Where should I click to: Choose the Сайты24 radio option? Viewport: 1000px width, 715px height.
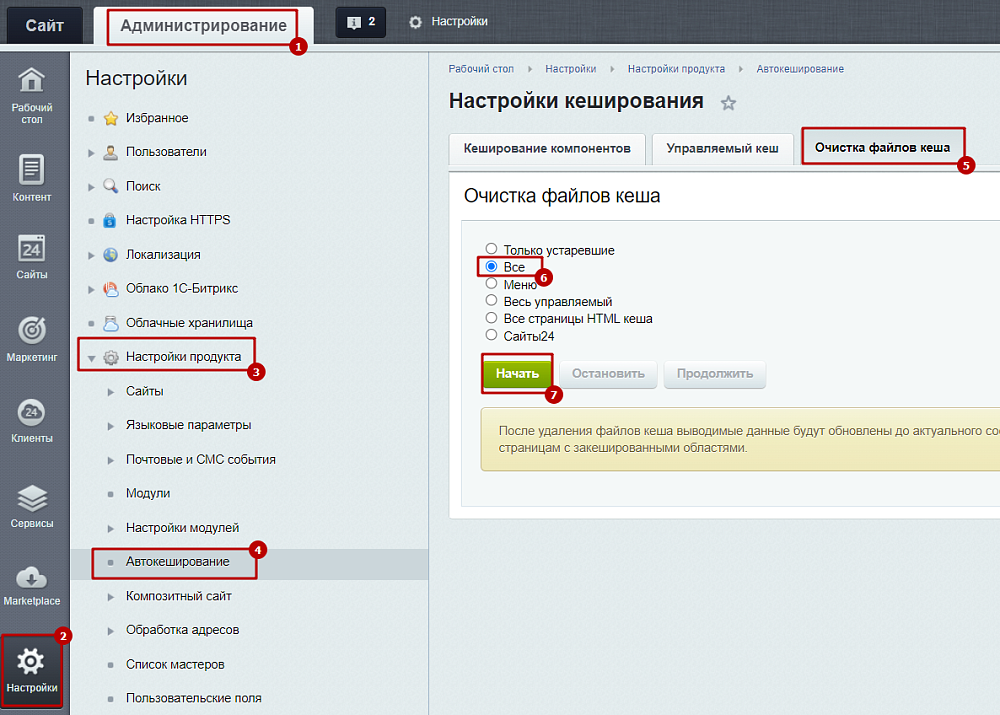pyautogui.click(x=491, y=336)
